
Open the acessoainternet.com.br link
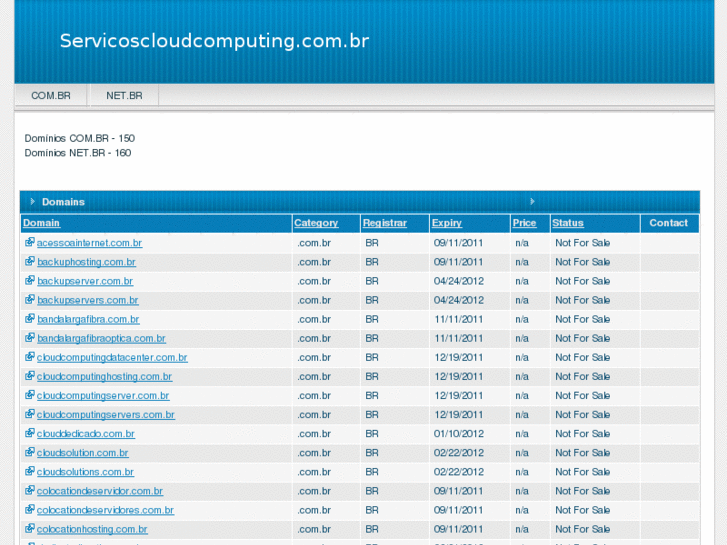pyautogui.click(x=89, y=243)
